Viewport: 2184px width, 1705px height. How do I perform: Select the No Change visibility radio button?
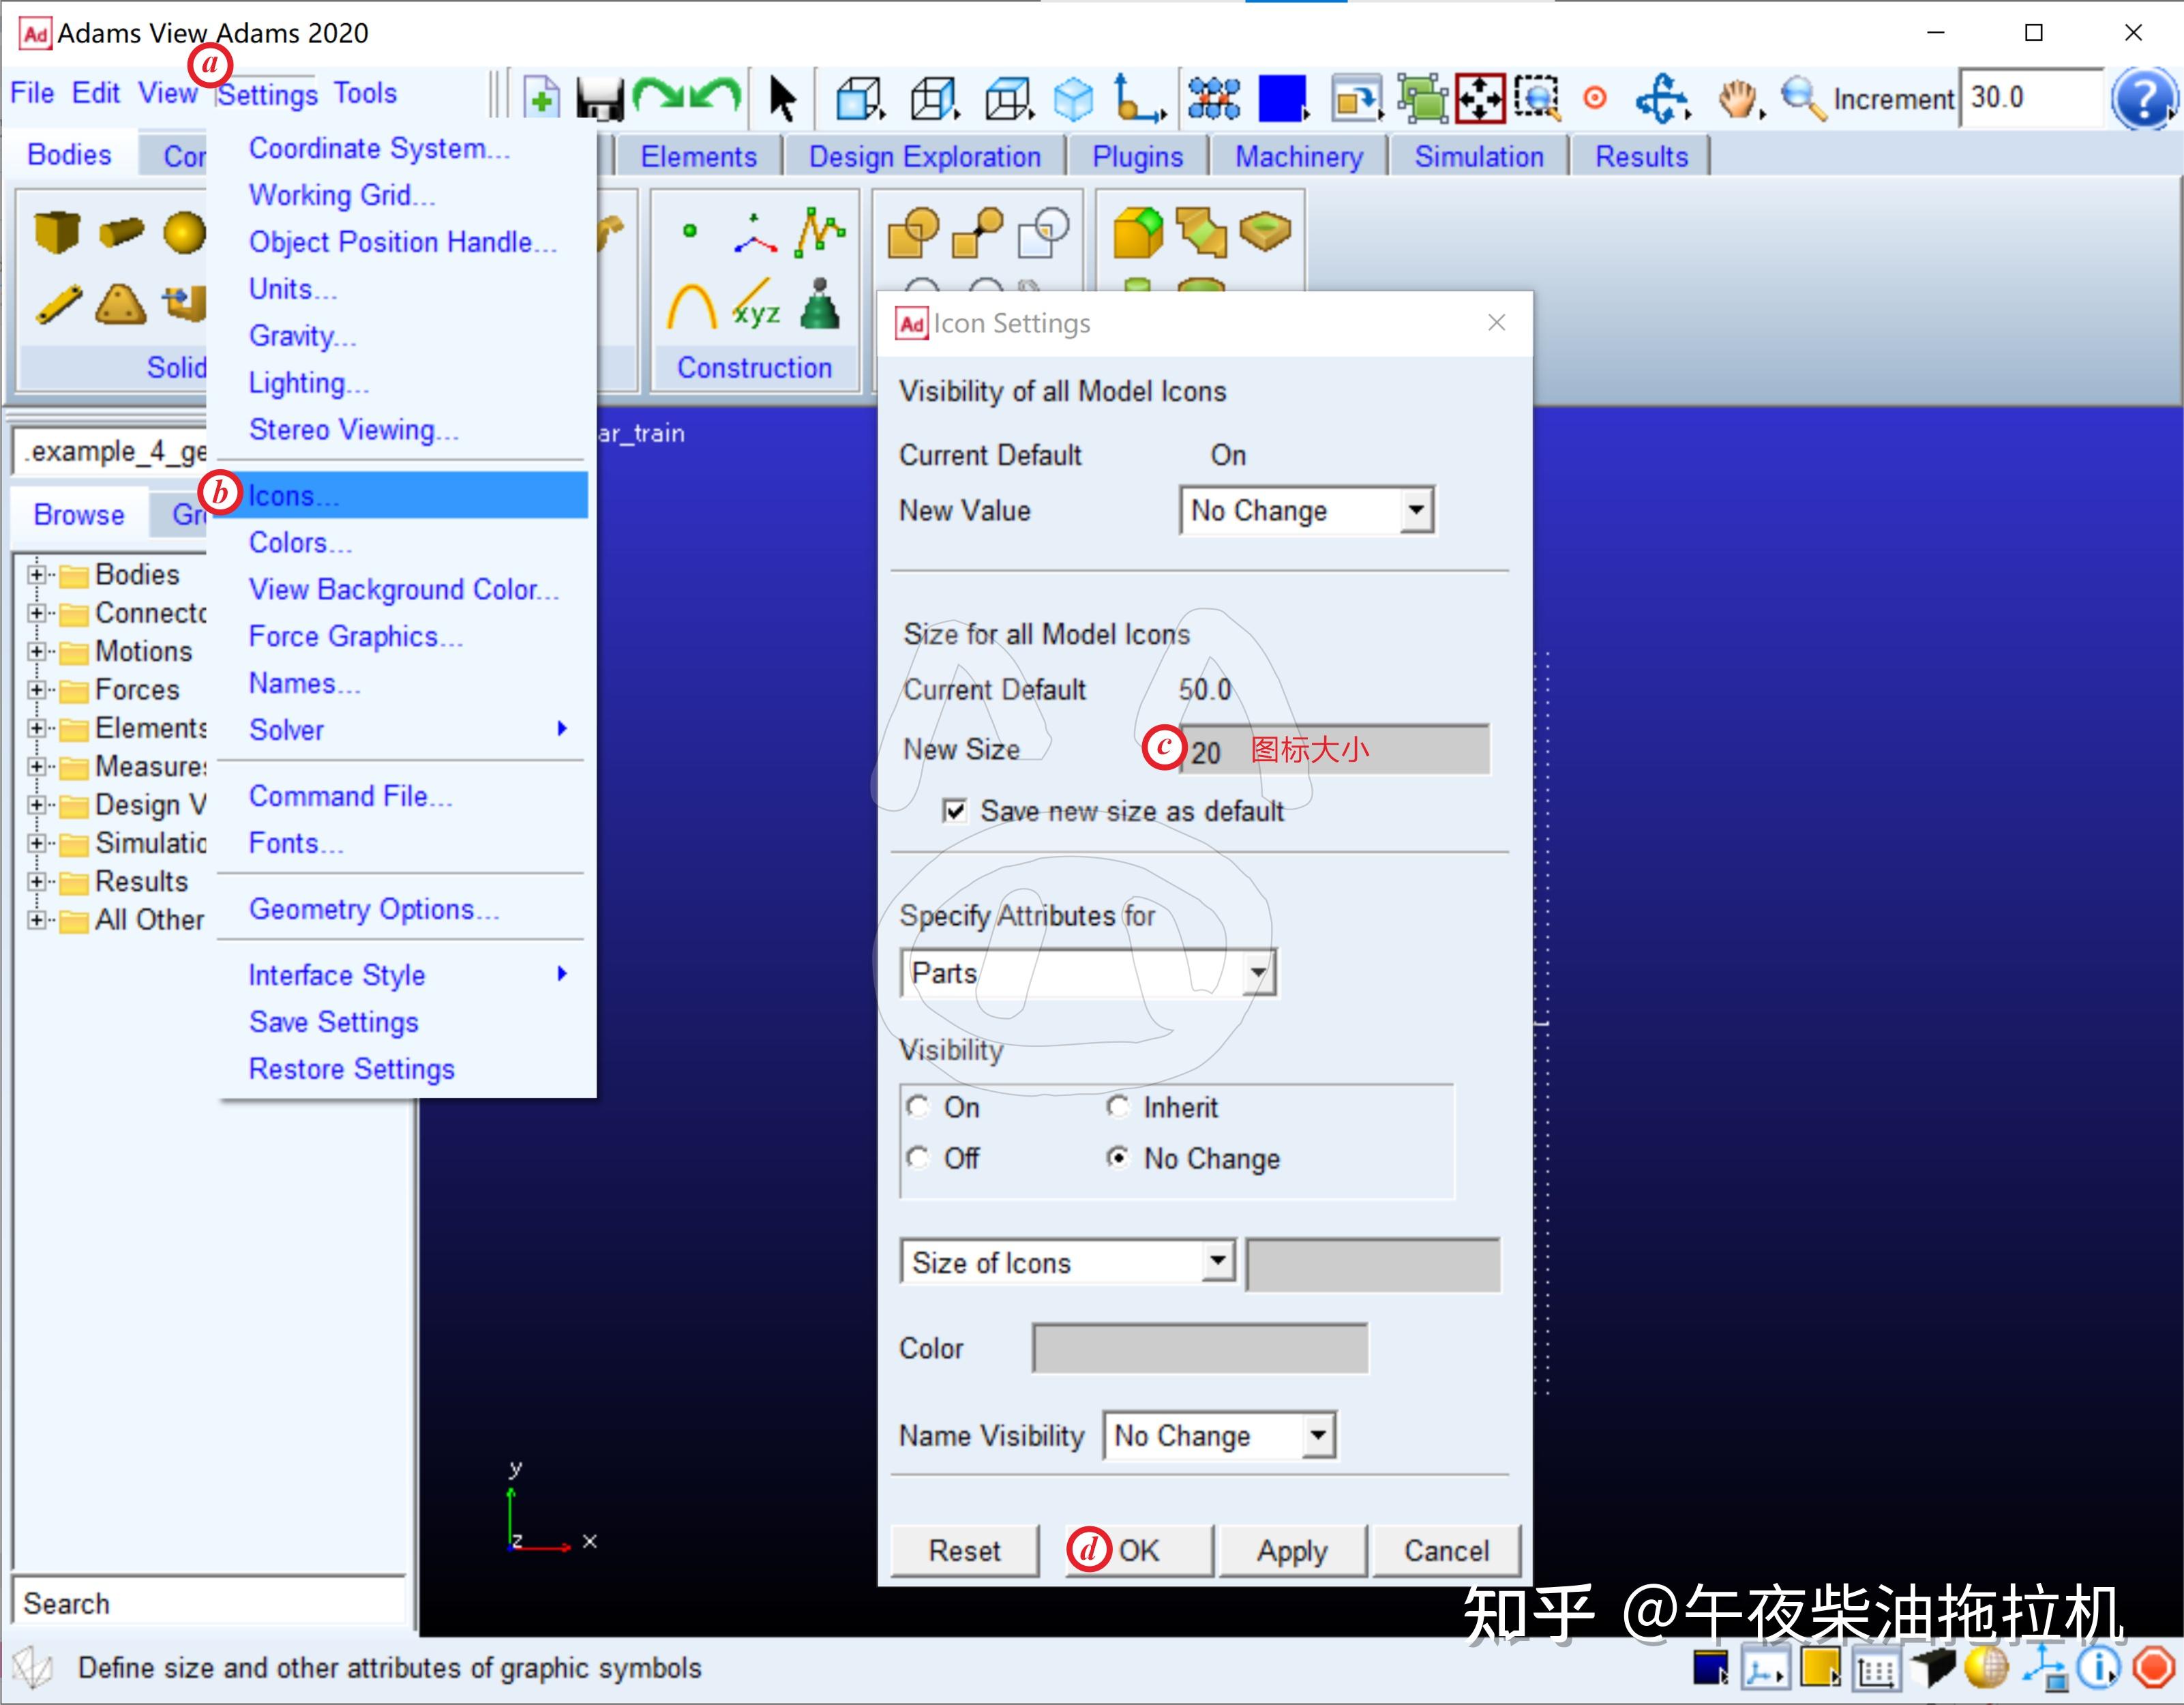(1118, 1157)
